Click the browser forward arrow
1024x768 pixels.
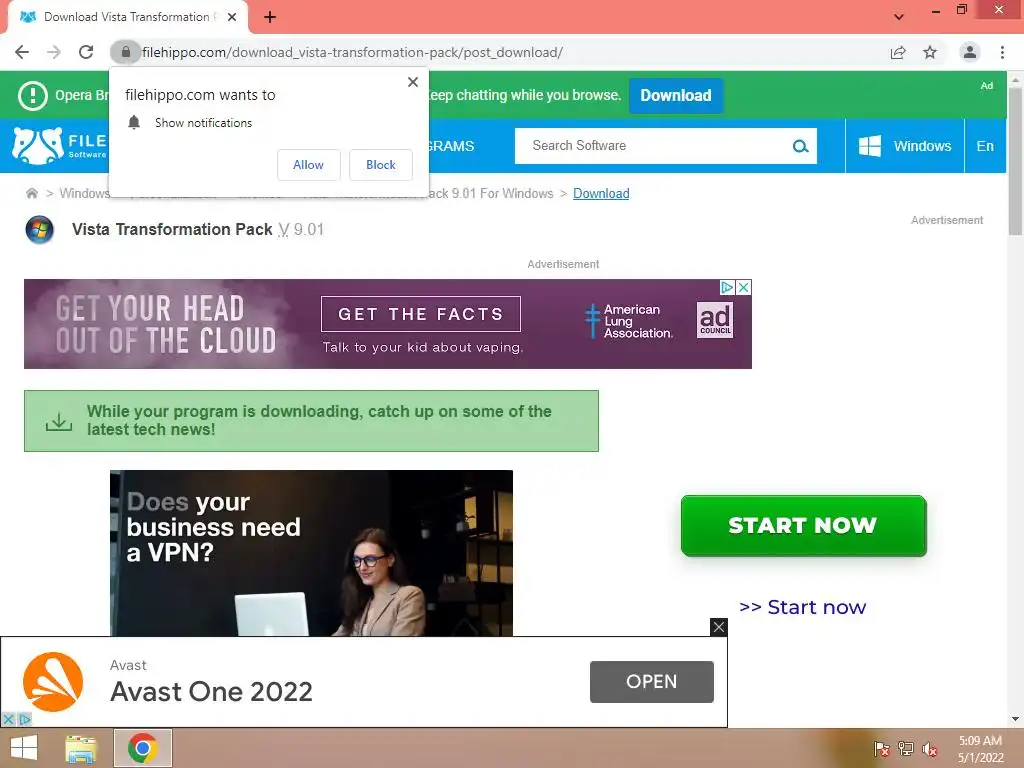(54, 52)
